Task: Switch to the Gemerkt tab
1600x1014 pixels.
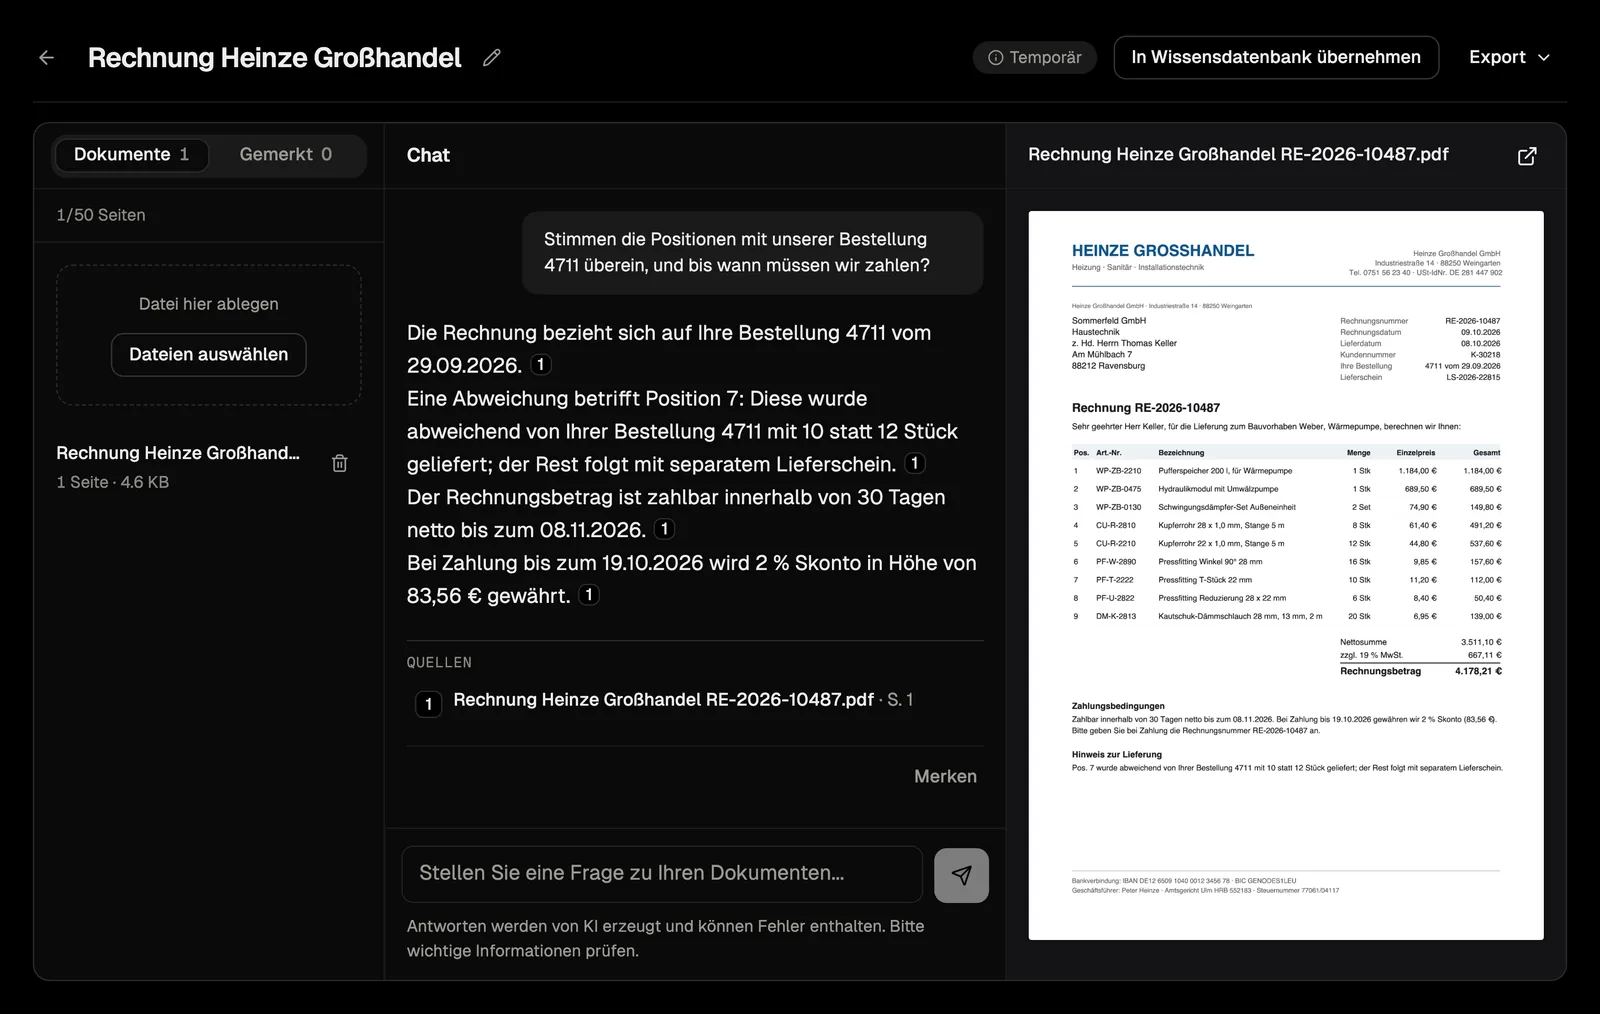Action: click(x=286, y=155)
